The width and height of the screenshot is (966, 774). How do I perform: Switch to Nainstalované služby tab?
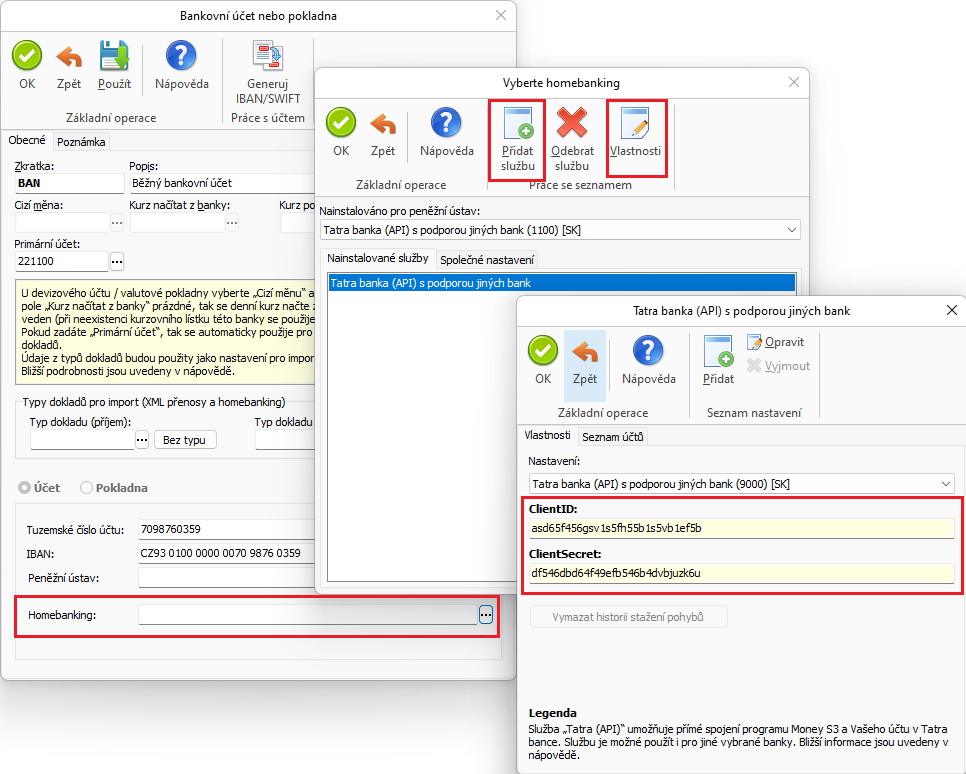tap(378, 258)
